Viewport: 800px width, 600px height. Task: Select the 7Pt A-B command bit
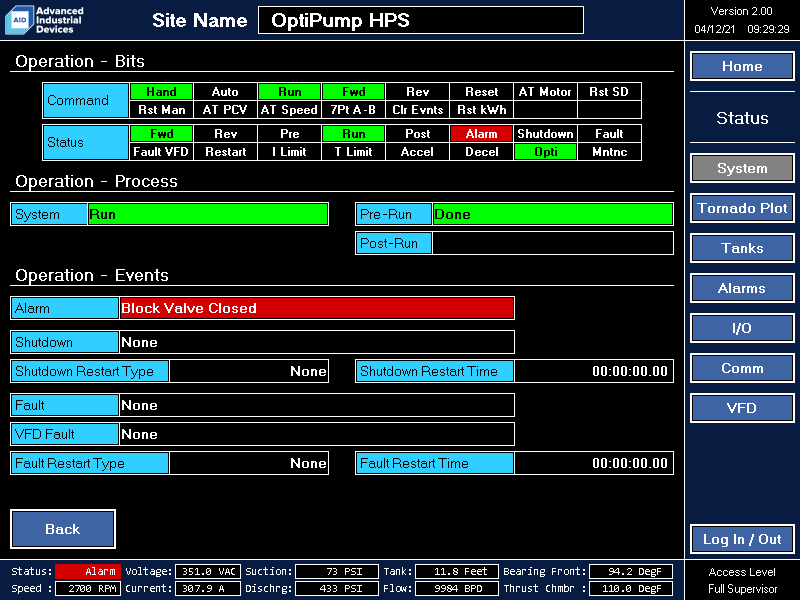[353, 110]
